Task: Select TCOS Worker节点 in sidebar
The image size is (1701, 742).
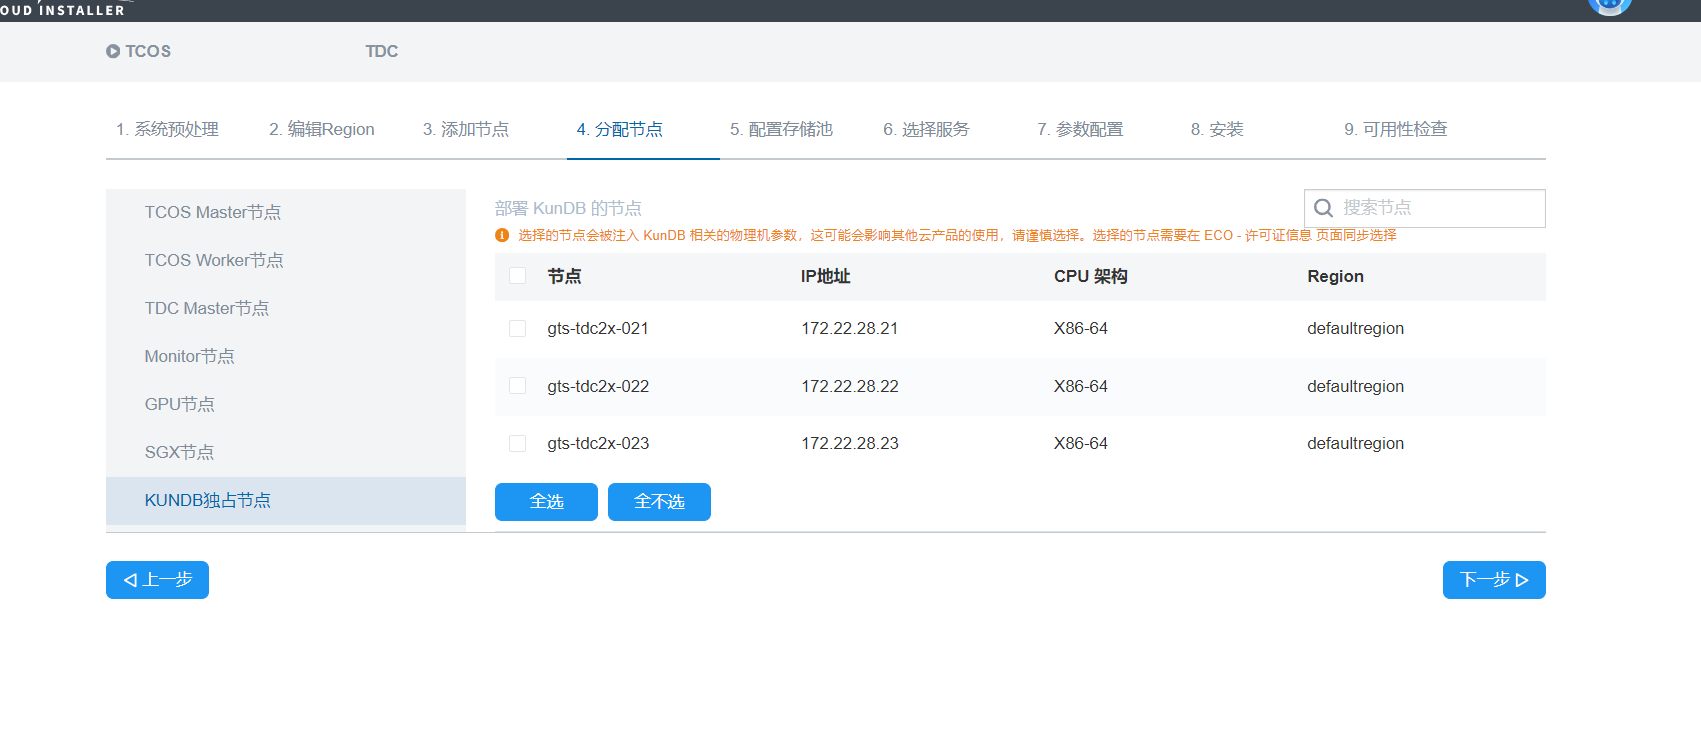Action: (286, 261)
